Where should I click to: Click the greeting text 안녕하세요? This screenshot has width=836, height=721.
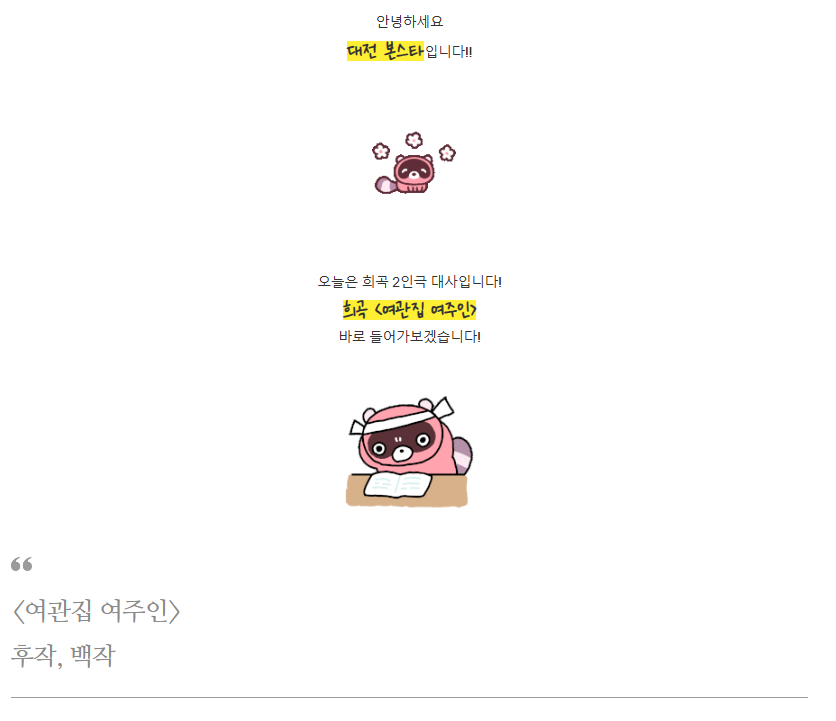pyautogui.click(x=409, y=21)
